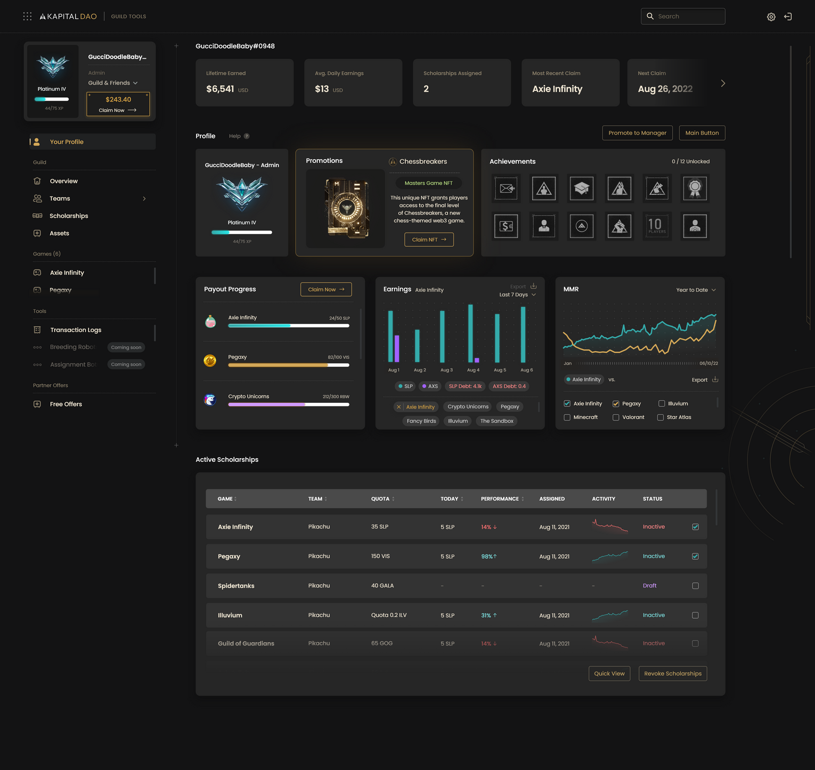Enable the Minecraft checkbox in MMR
Image resolution: width=815 pixels, height=770 pixels.
[567, 417]
